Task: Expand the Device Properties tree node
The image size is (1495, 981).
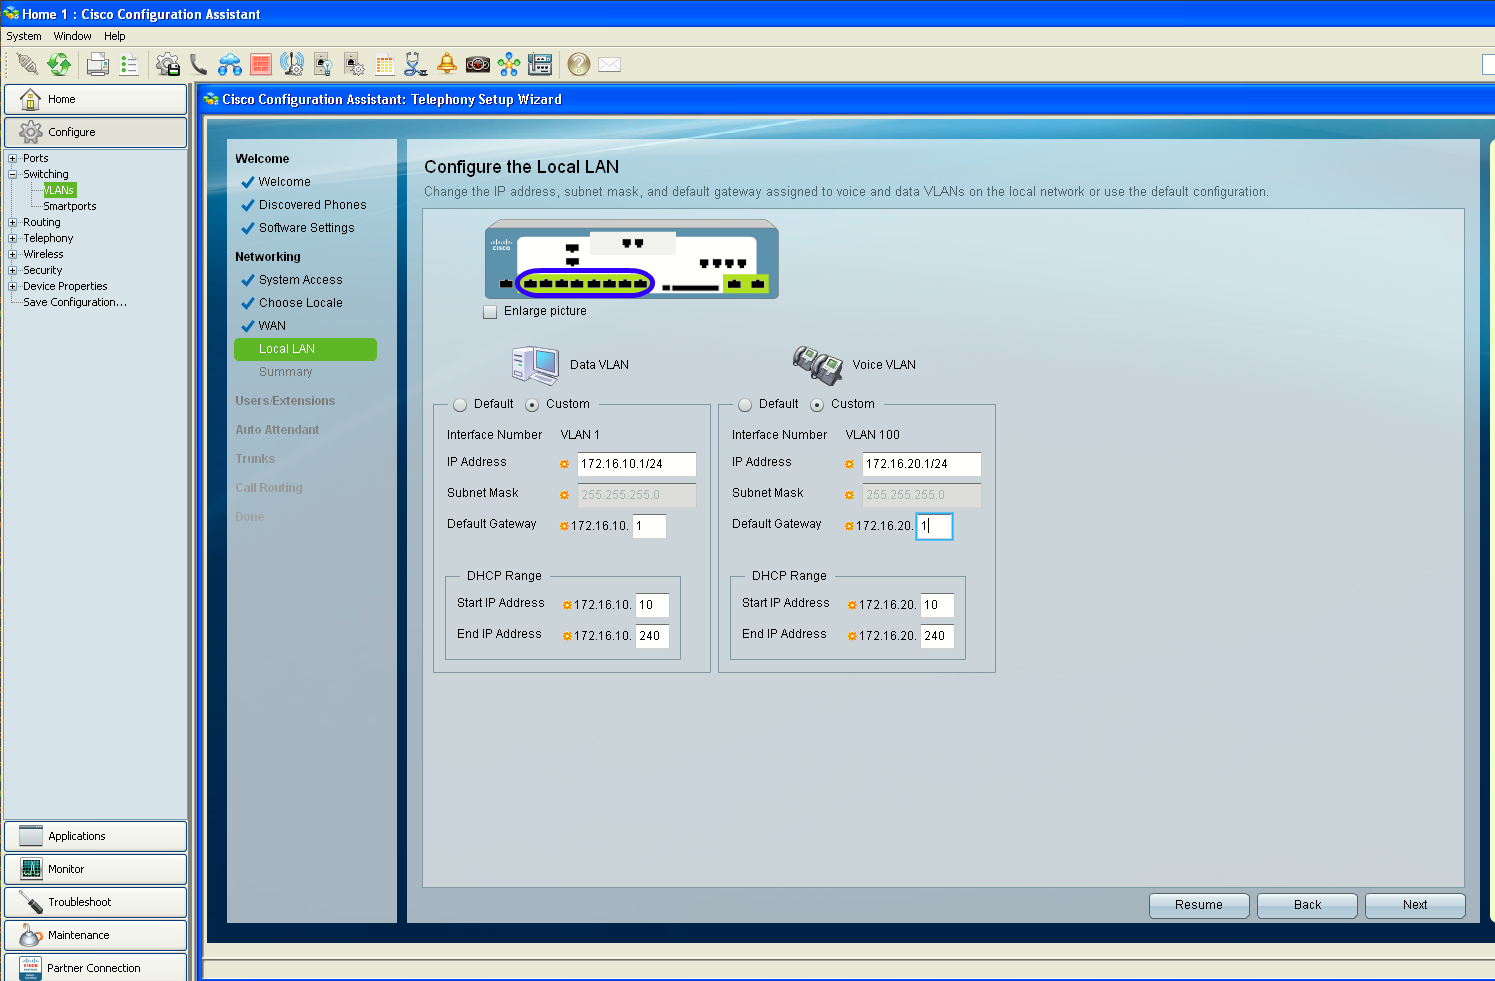Action: pos(13,286)
